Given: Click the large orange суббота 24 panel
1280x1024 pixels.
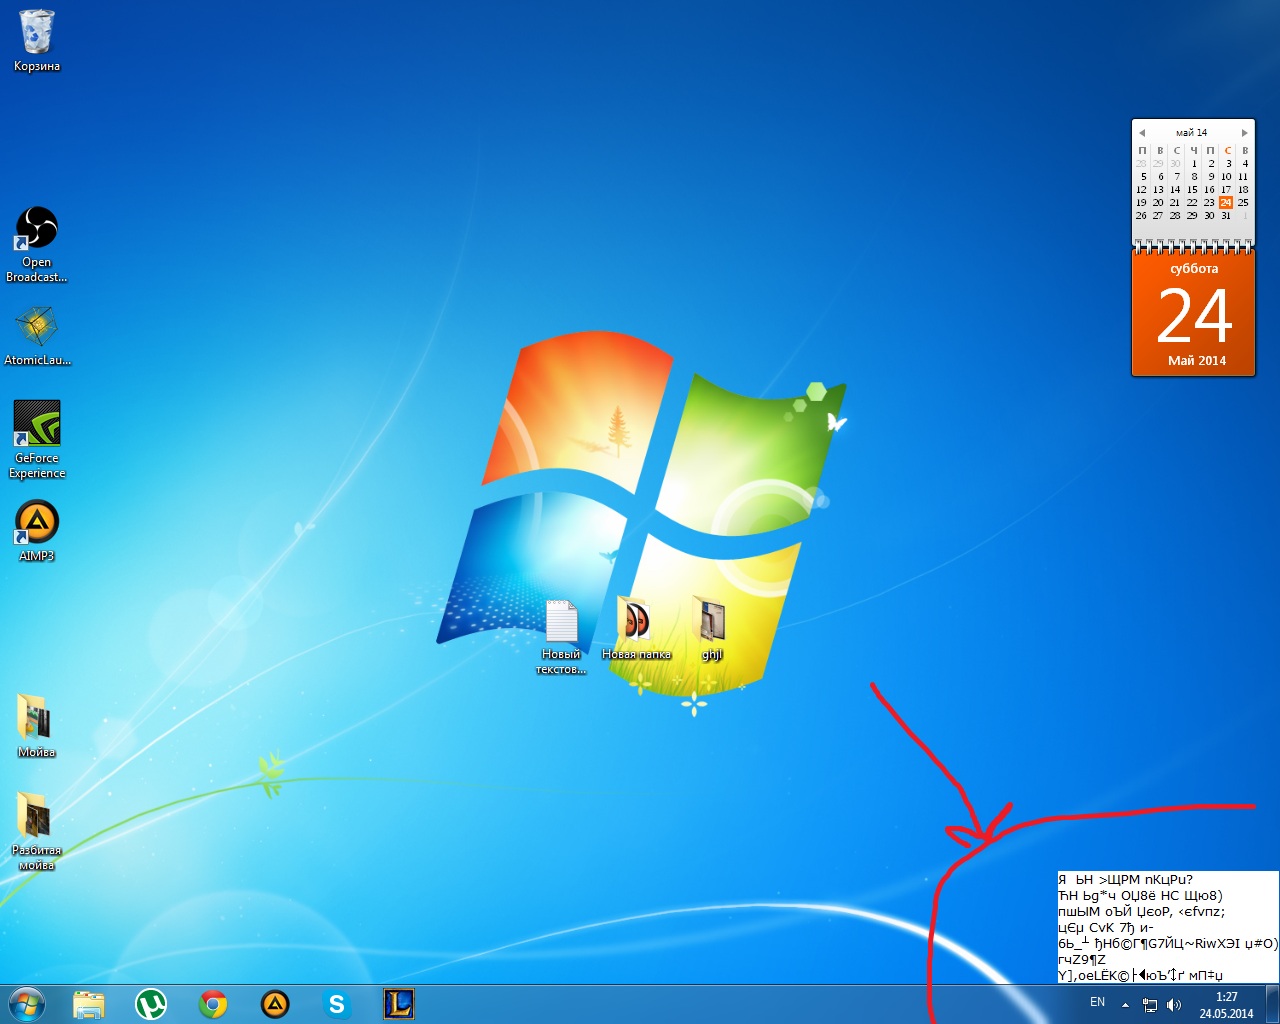Looking at the screenshot, I should pos(1193,314).
